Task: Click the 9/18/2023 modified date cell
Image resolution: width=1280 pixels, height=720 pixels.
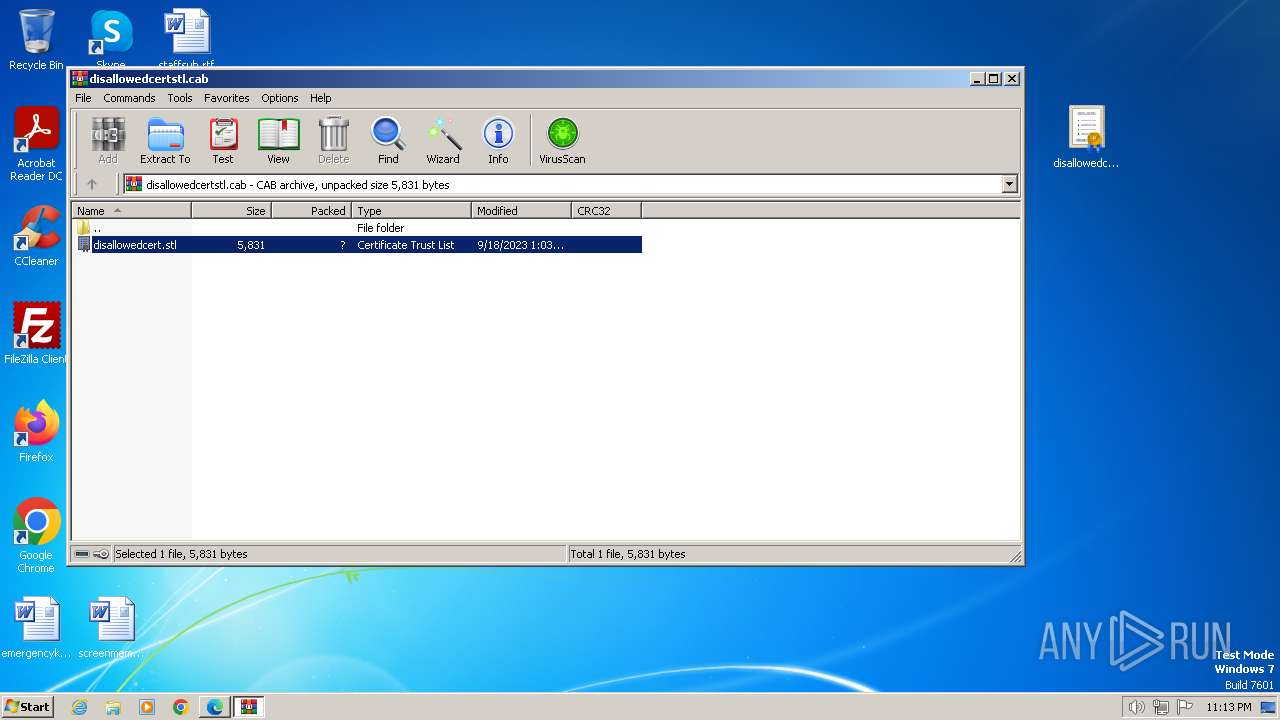Action: point(520,245)
